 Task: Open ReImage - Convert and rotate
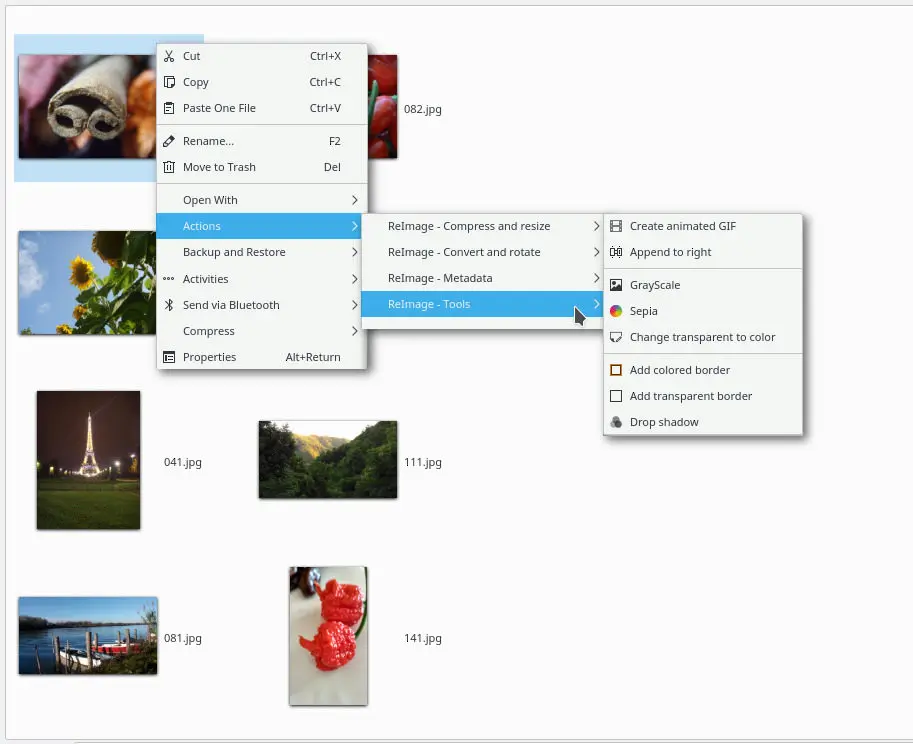click(x=482, y=252)
